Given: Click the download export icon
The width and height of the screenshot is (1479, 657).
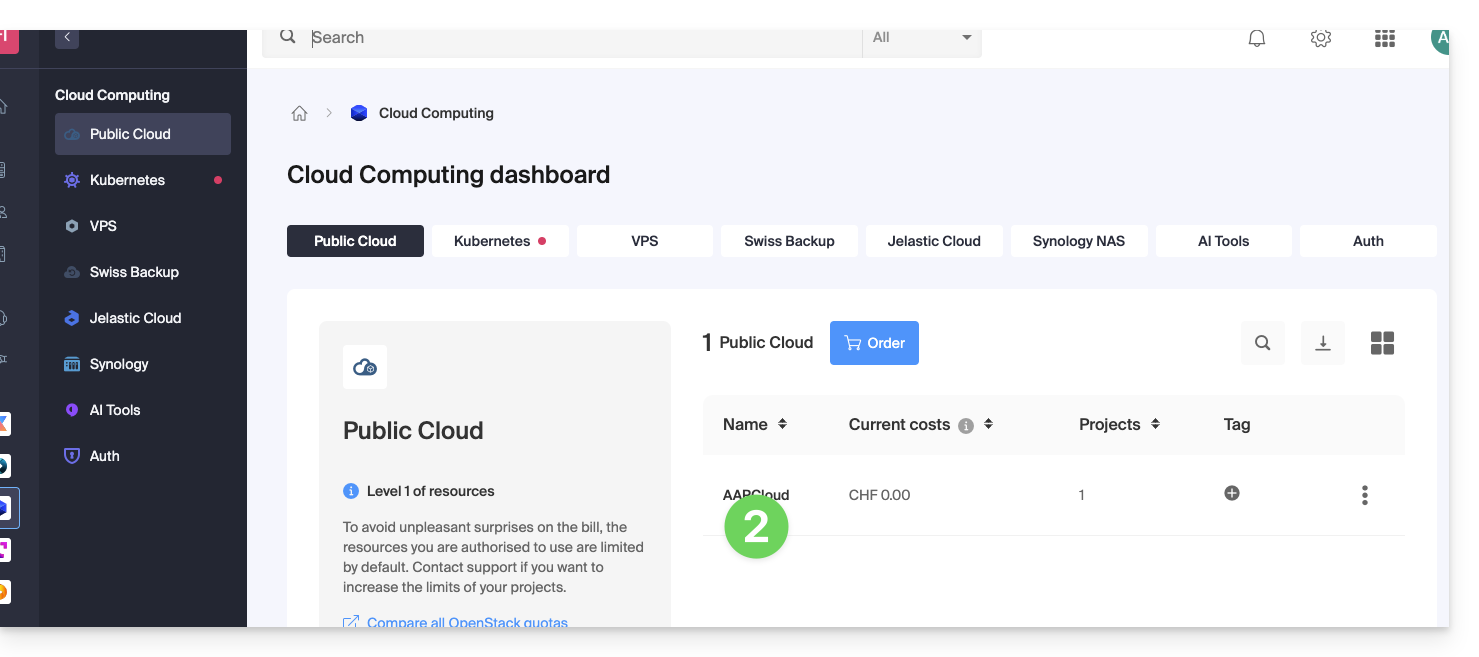Looking at the screenshot, I should click(x=1322, y=343).
